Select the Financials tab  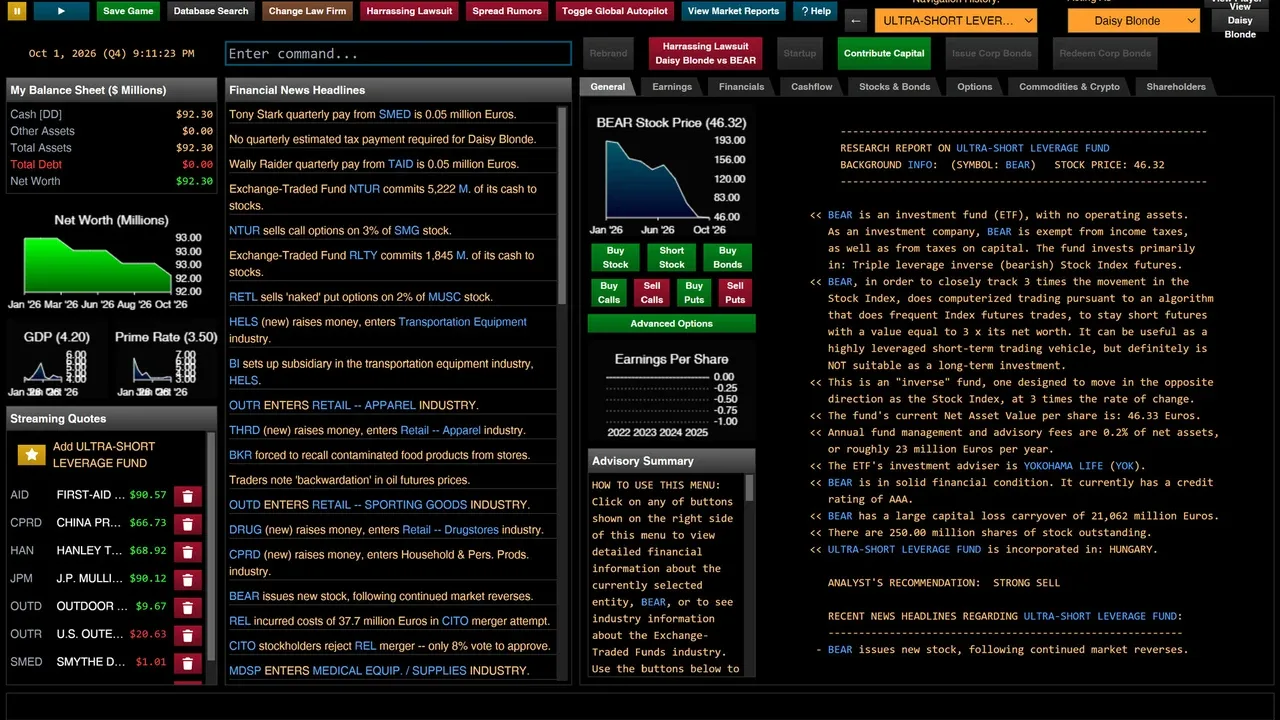click(741, 87)
